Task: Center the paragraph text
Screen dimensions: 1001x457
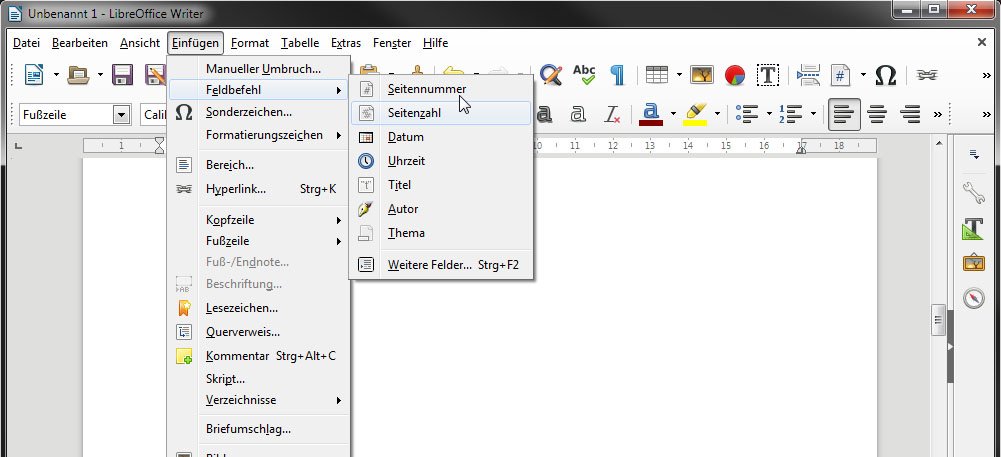Action: (878, 115)
